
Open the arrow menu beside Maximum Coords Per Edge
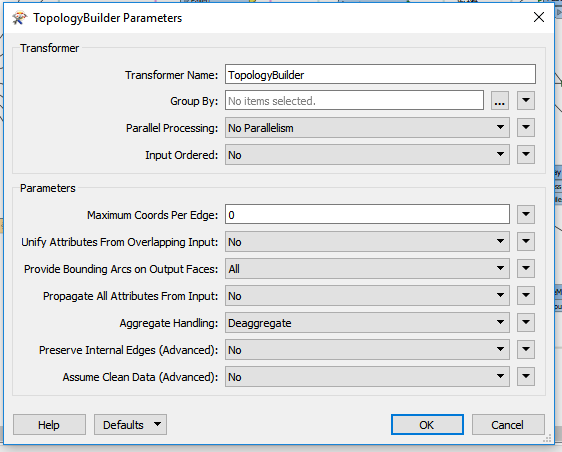coord(526,215)
